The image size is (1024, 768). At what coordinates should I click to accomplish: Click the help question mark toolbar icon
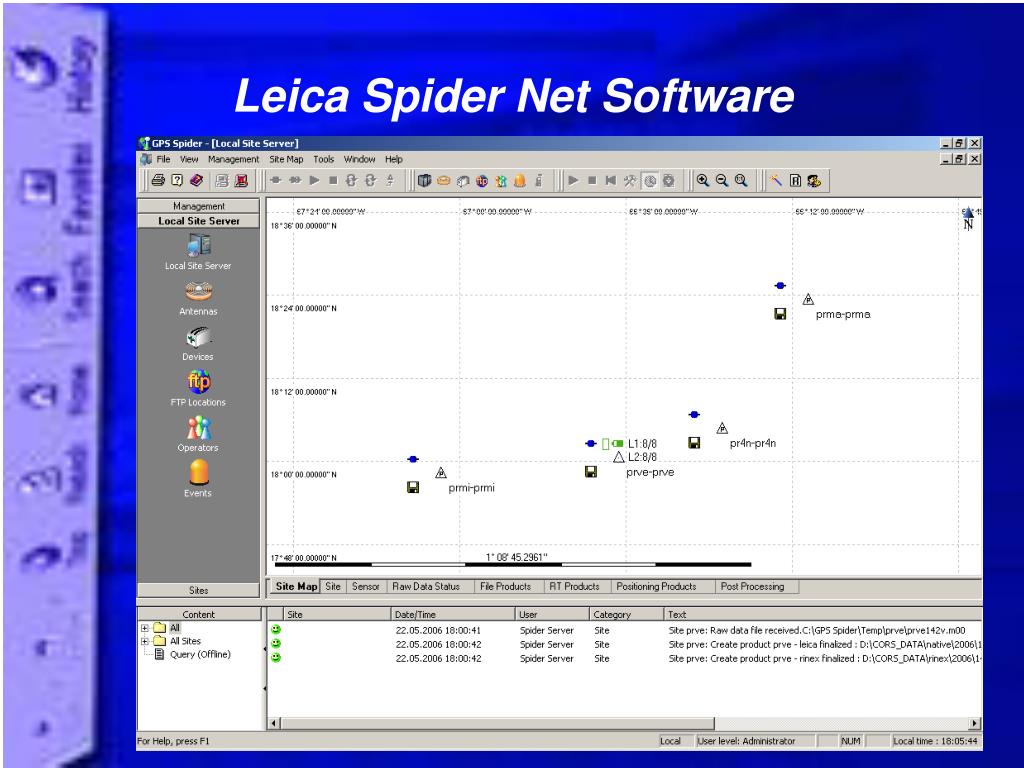[177, 180]
